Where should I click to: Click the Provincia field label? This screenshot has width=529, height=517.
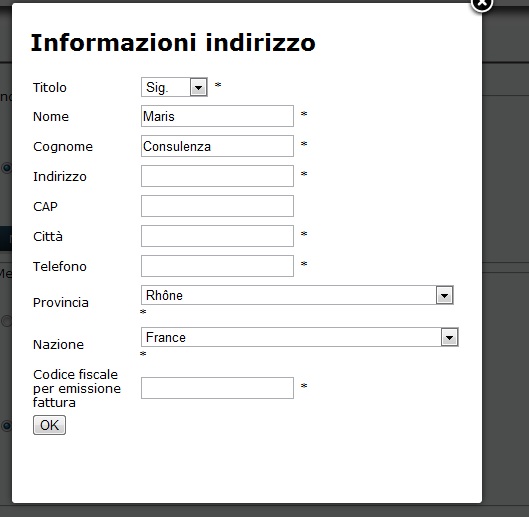coord(61,303)
